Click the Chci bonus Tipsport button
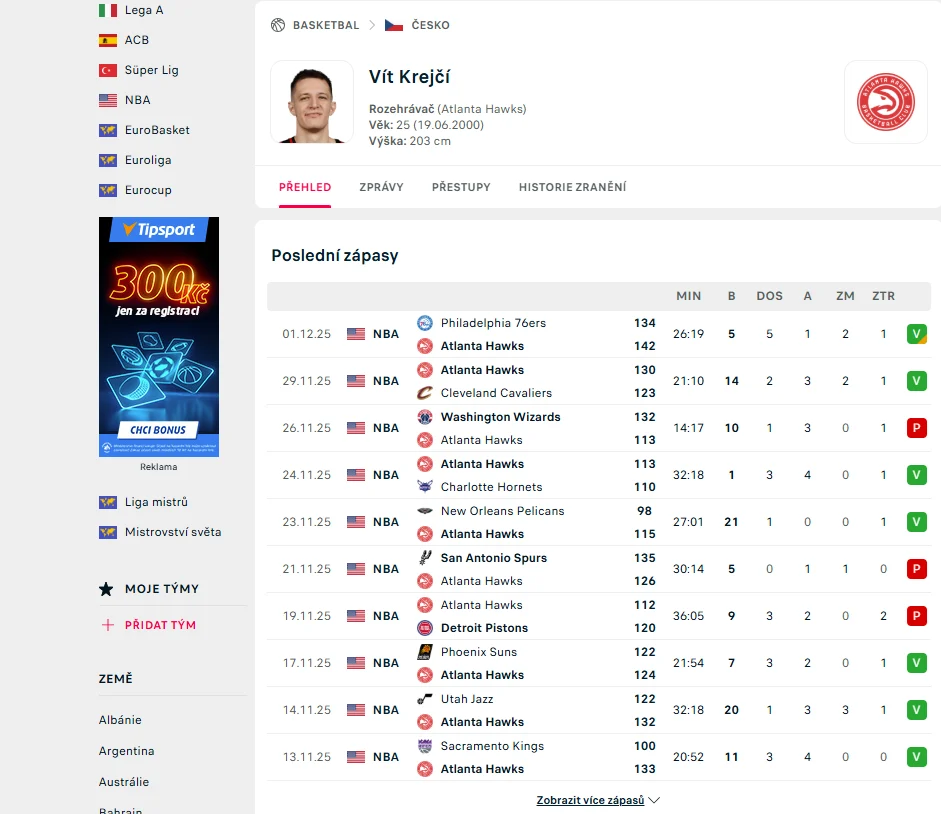941x814 pixels. (158, 430)
